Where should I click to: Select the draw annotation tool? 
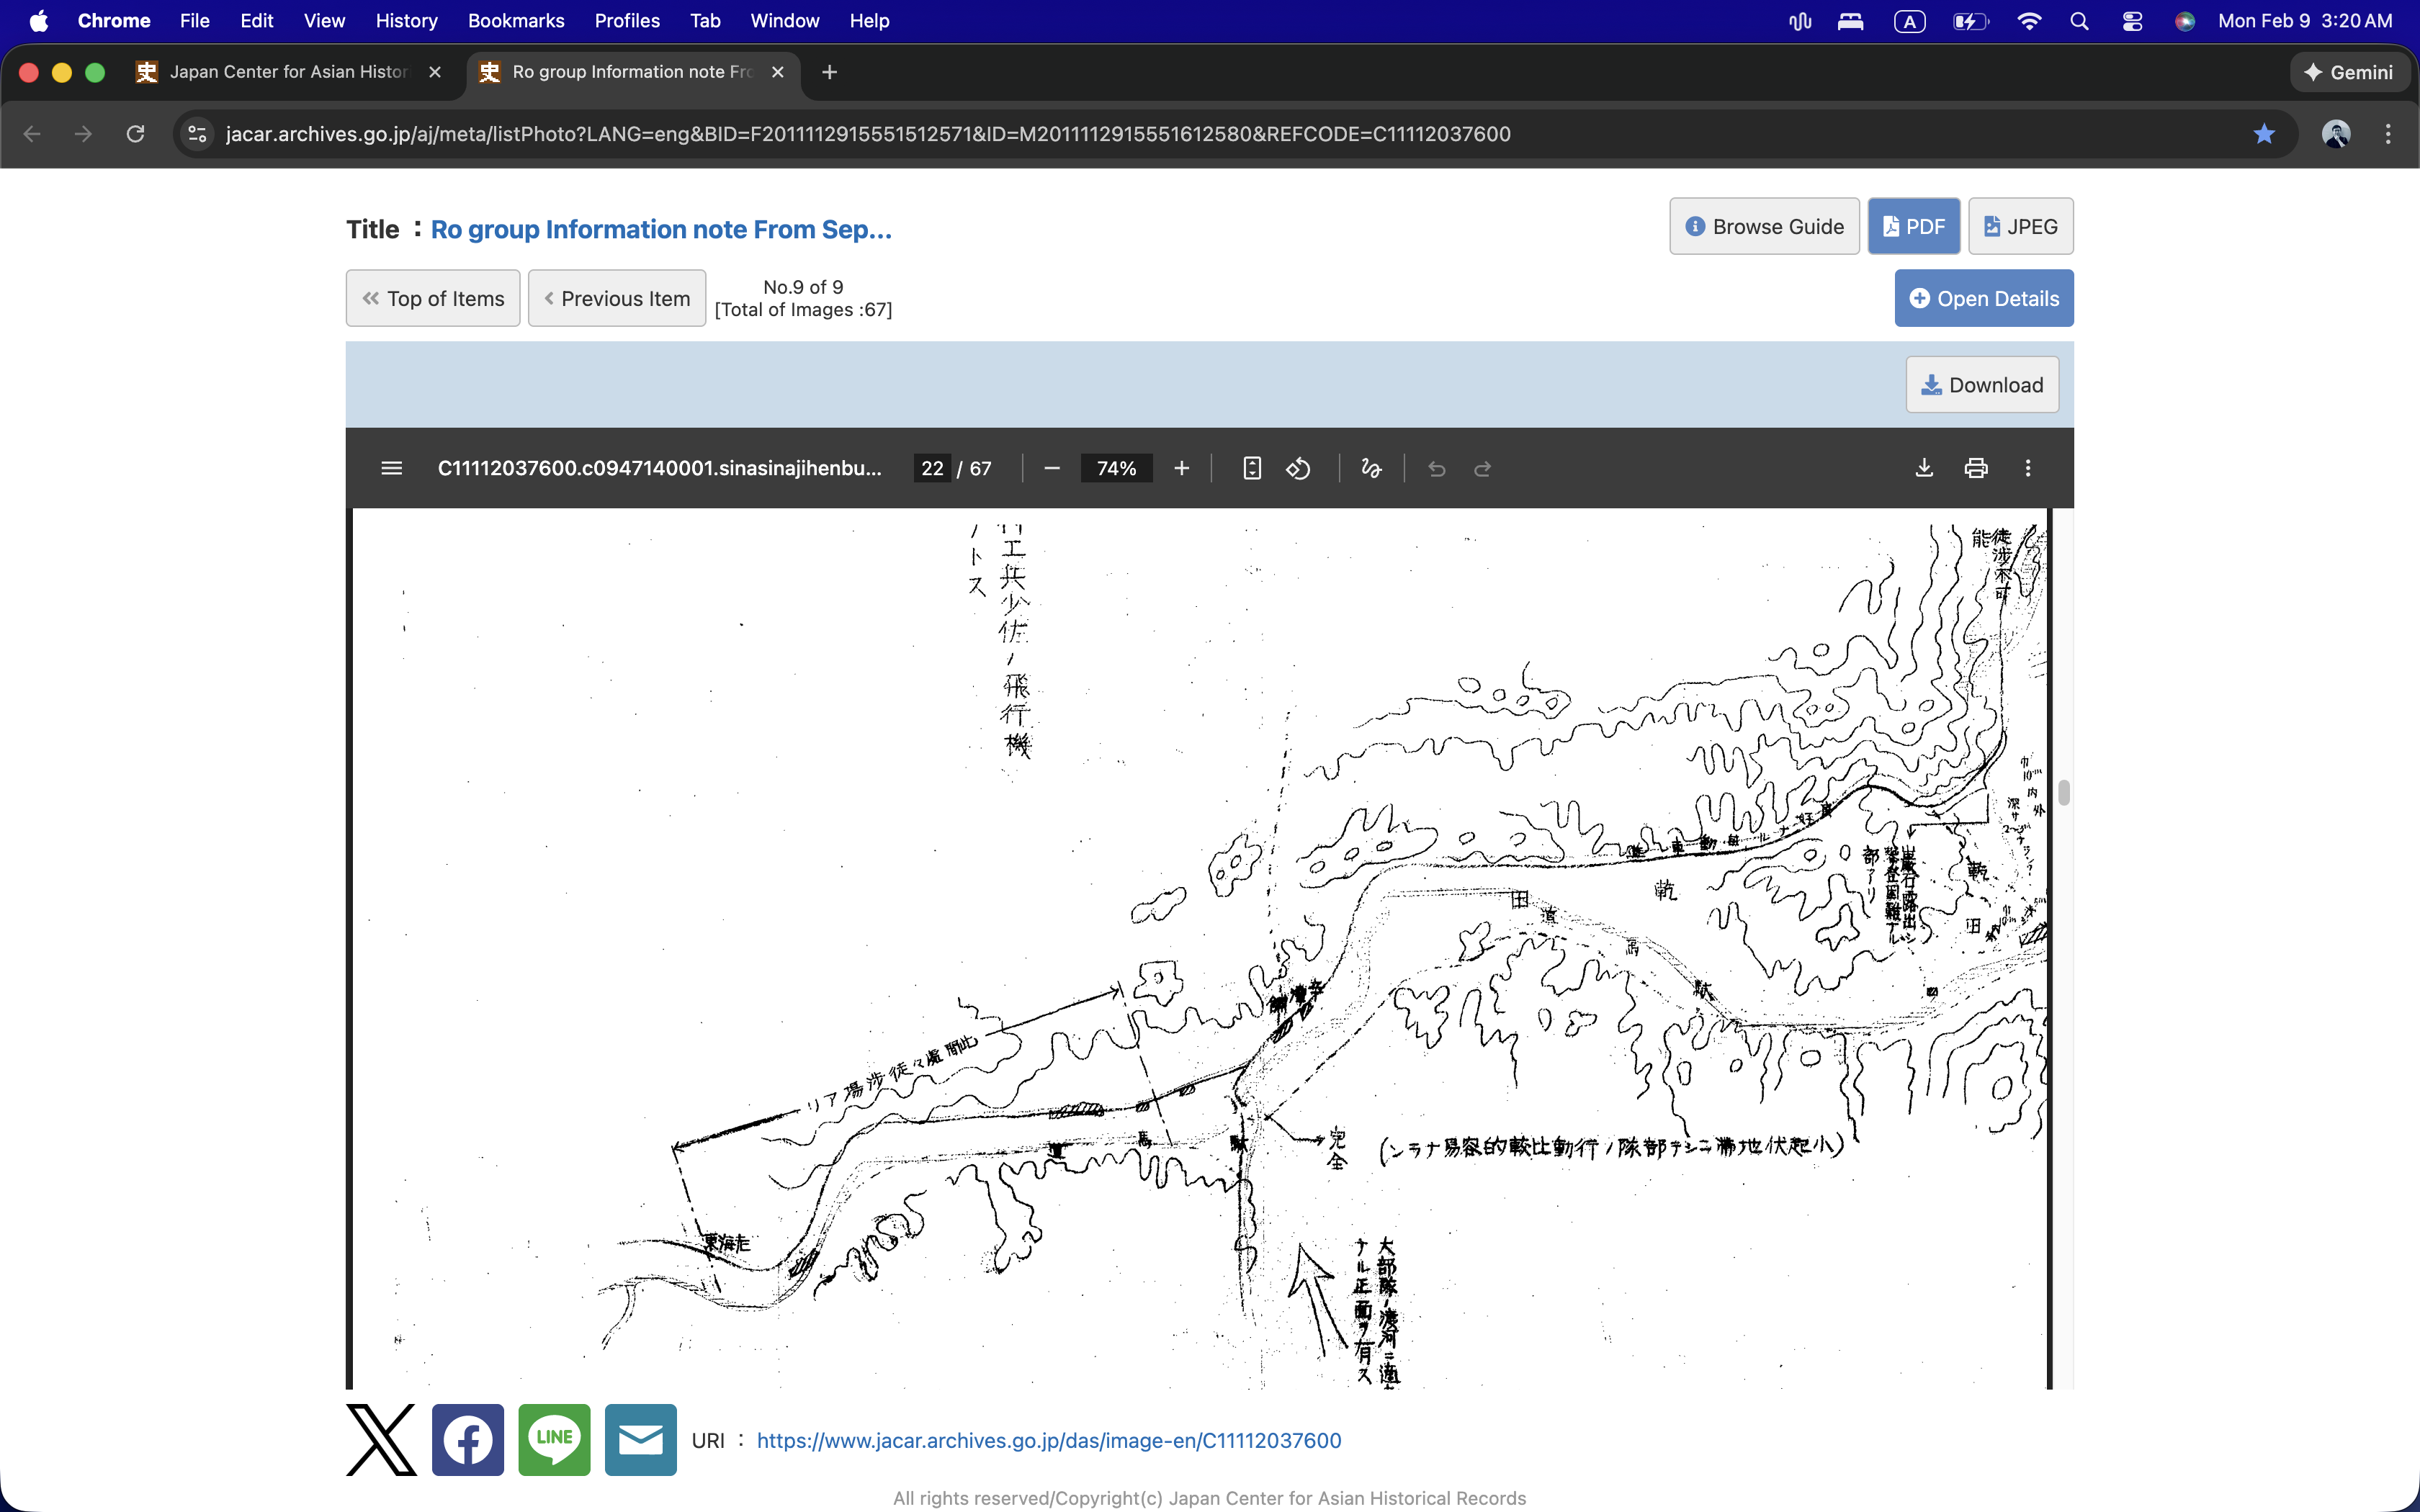(1371, 468)
